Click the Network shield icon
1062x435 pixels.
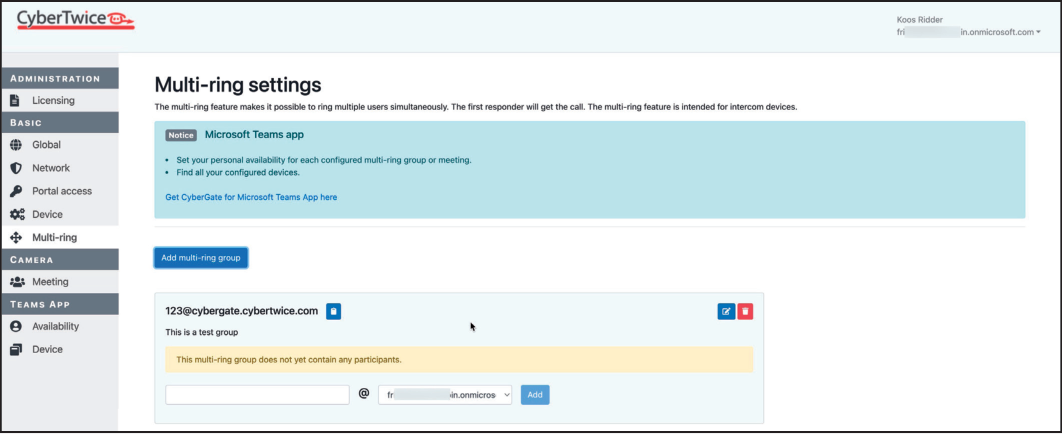[16, 168]
